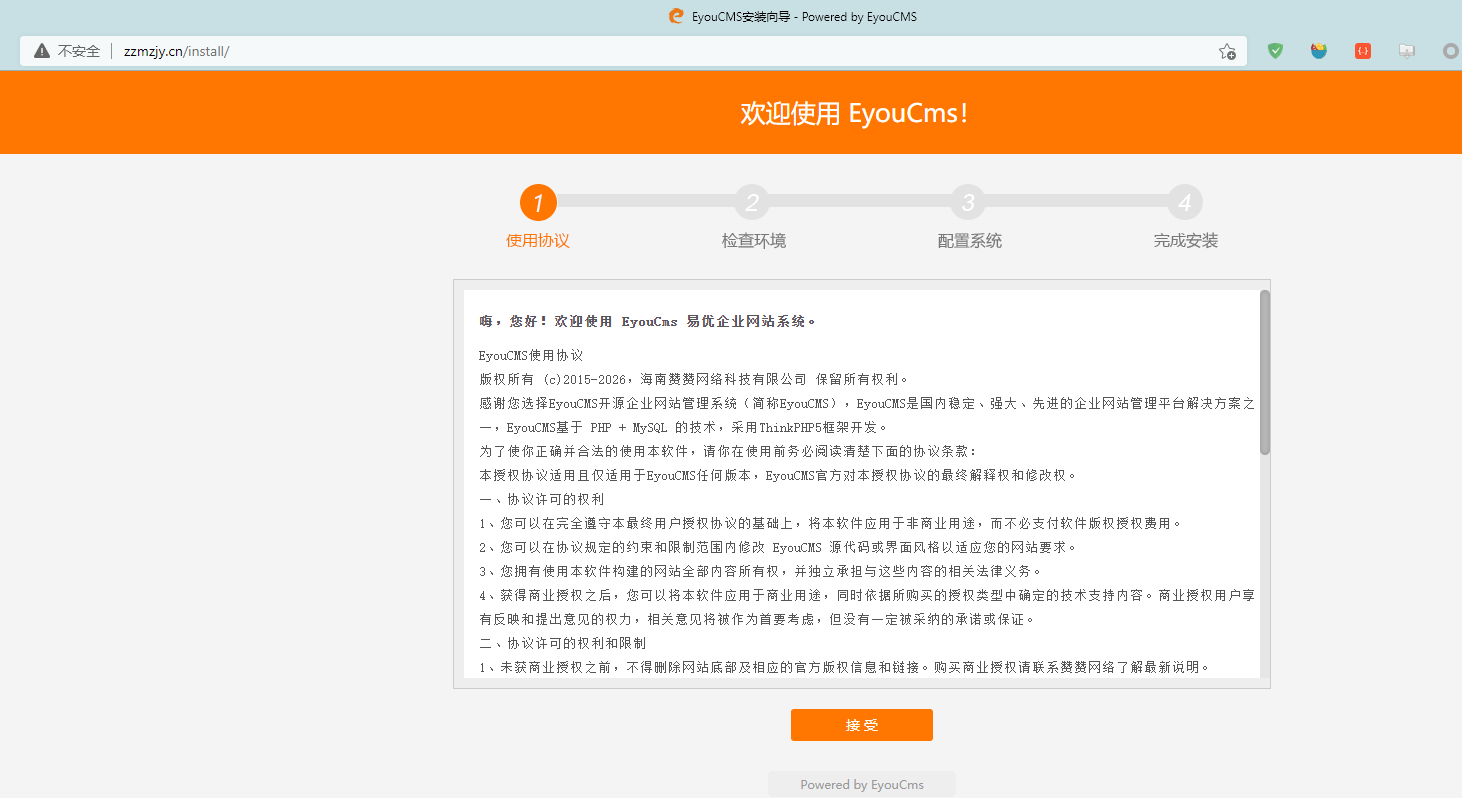Click the 不安全 security label
1462x798 pixels.
point(79,51)
